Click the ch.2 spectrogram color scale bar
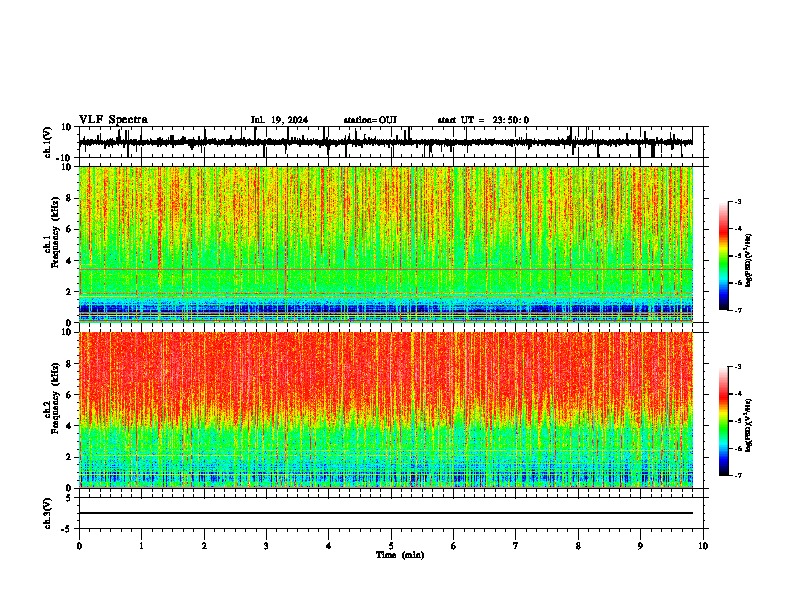Viewport: 792px width, 612px height. pyautogui.click(x=723, y=421)
